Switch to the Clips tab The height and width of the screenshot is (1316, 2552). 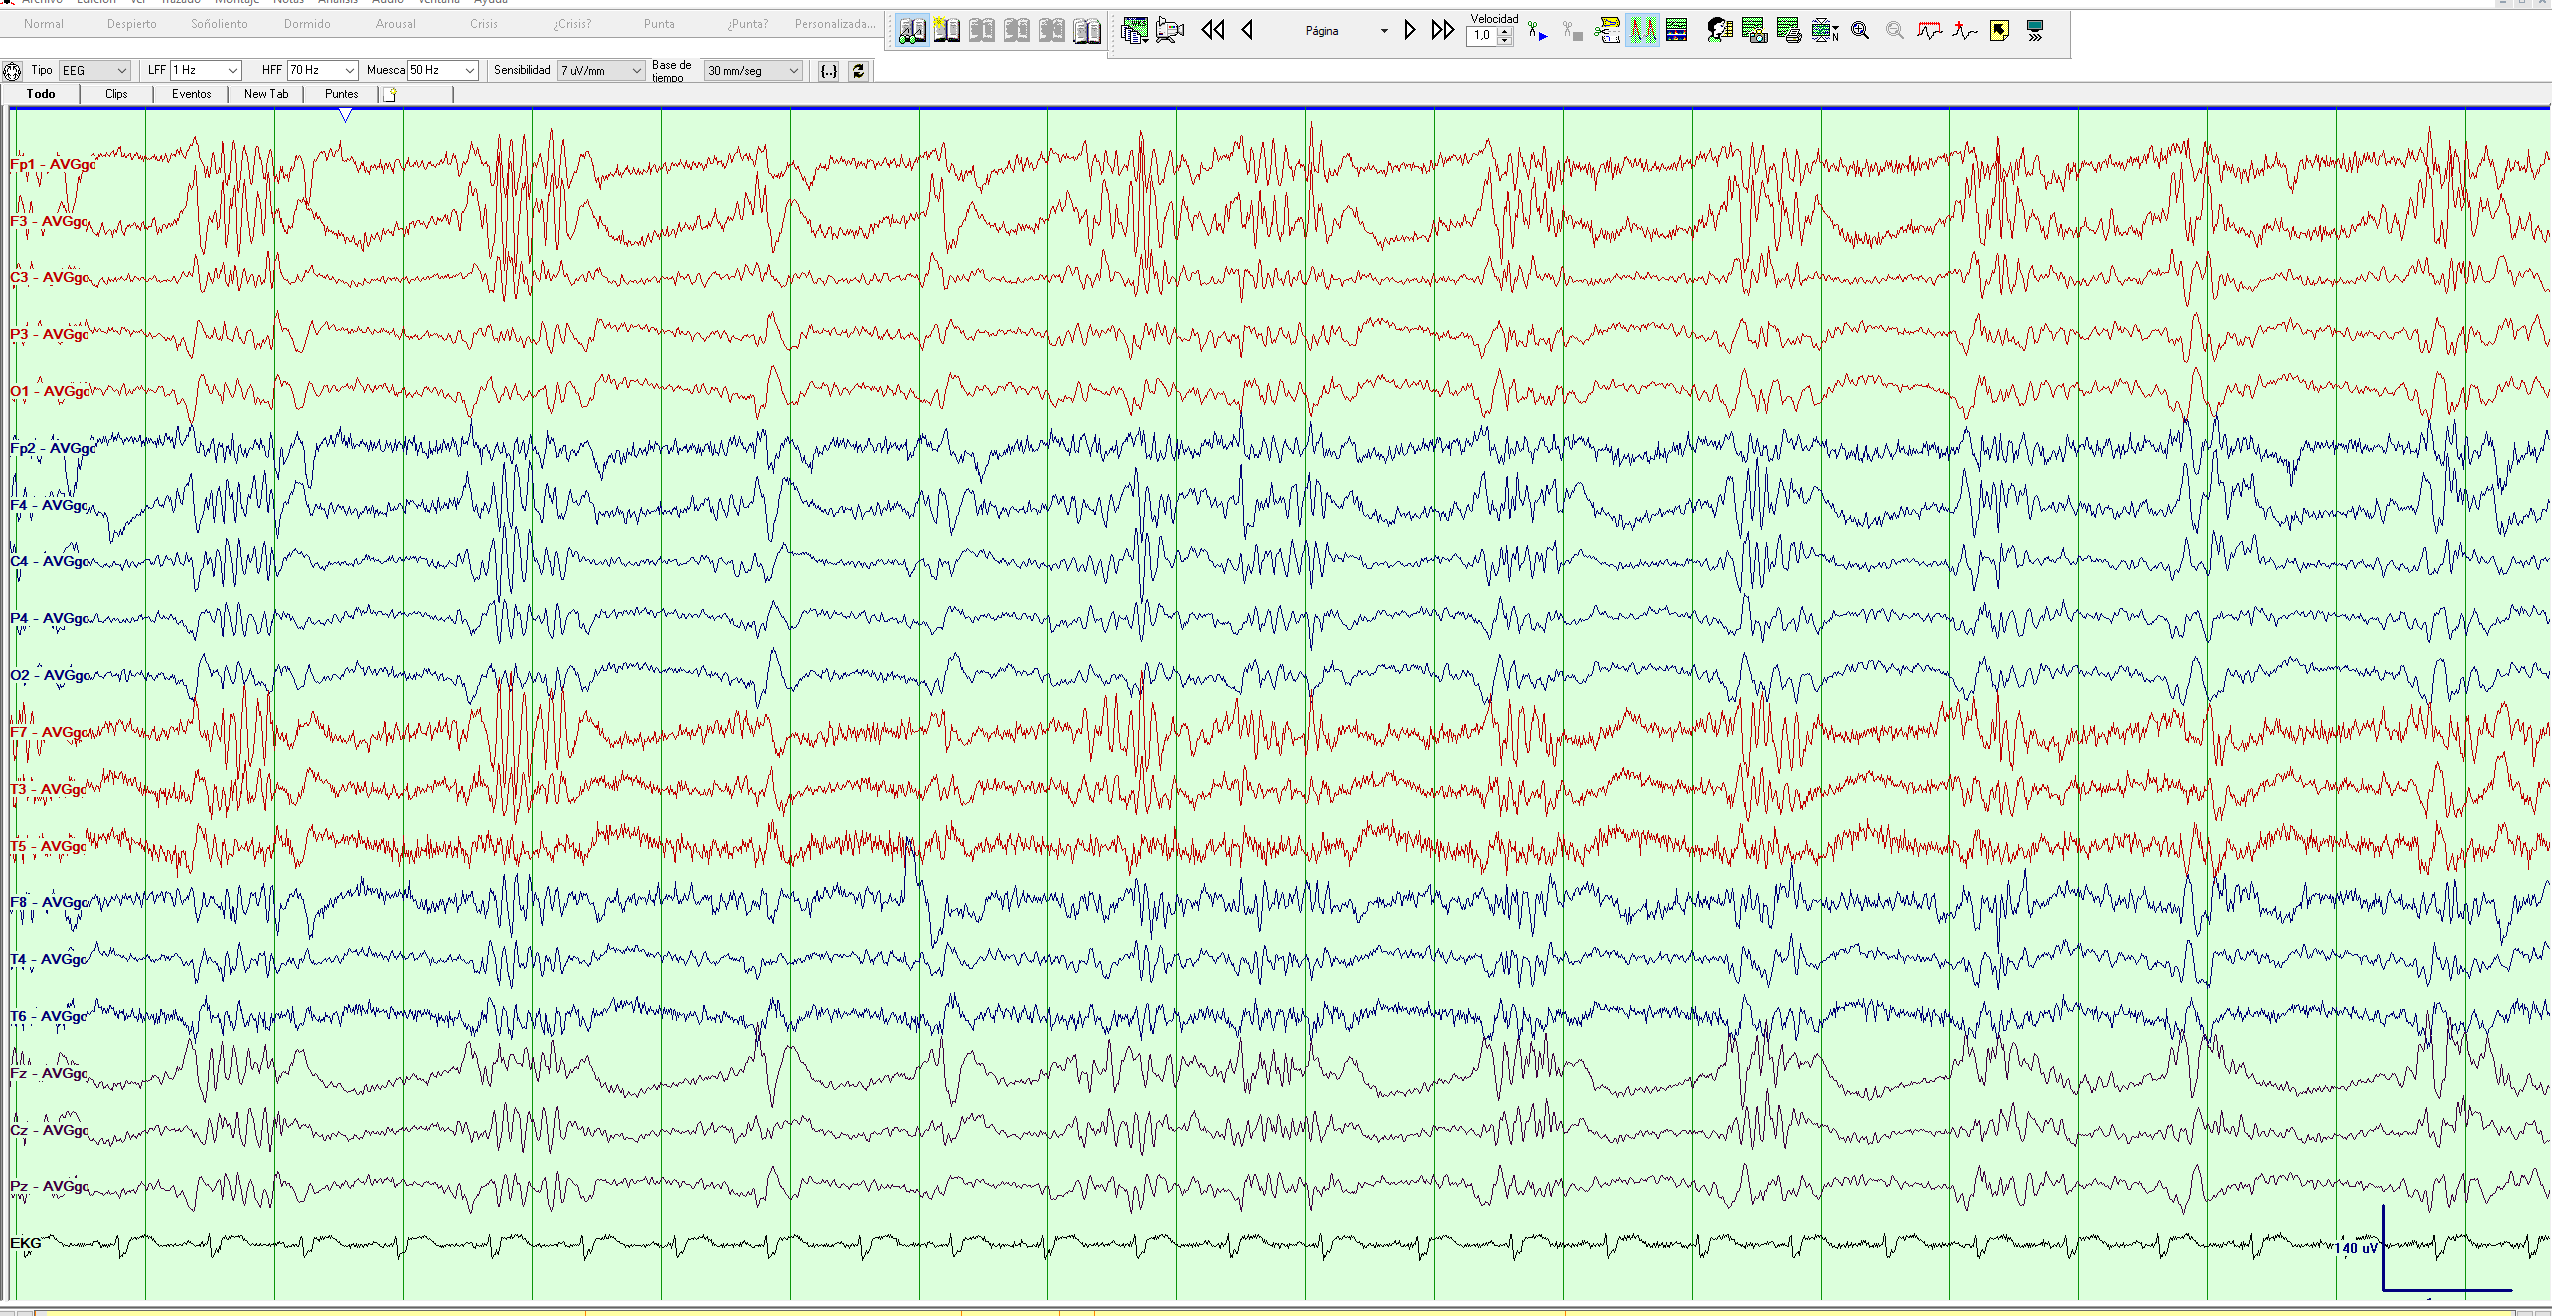[x=116, y=94]
